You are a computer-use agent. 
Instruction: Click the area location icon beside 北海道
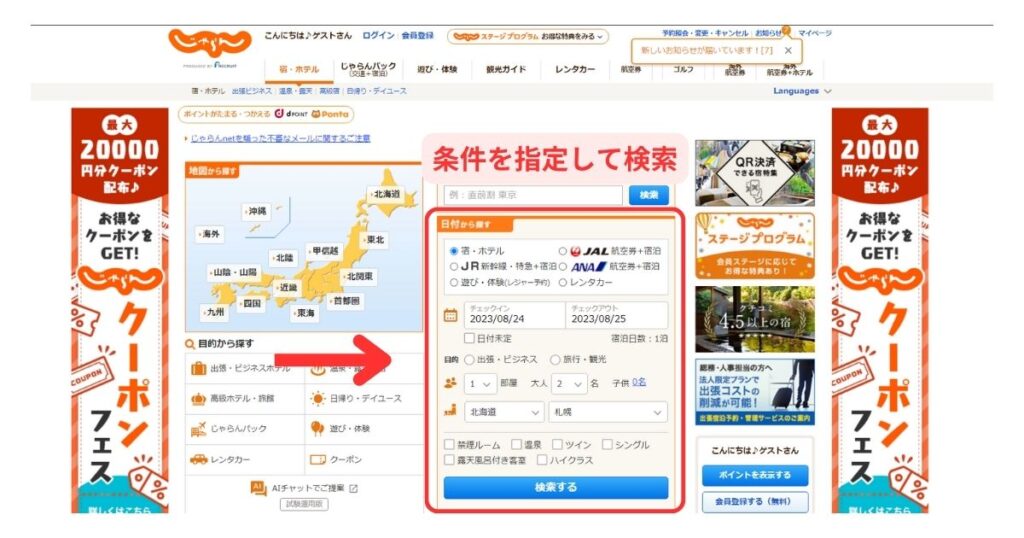pos(450,411)
